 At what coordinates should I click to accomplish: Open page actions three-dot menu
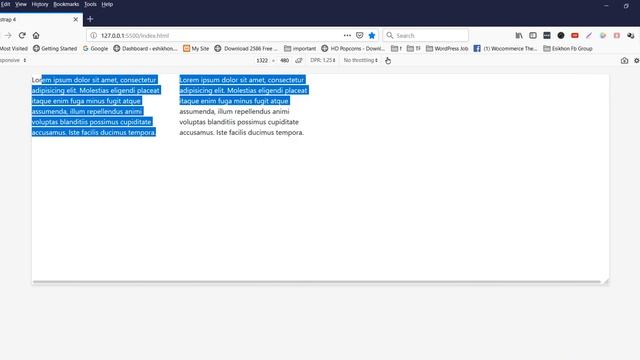(347, 36)
